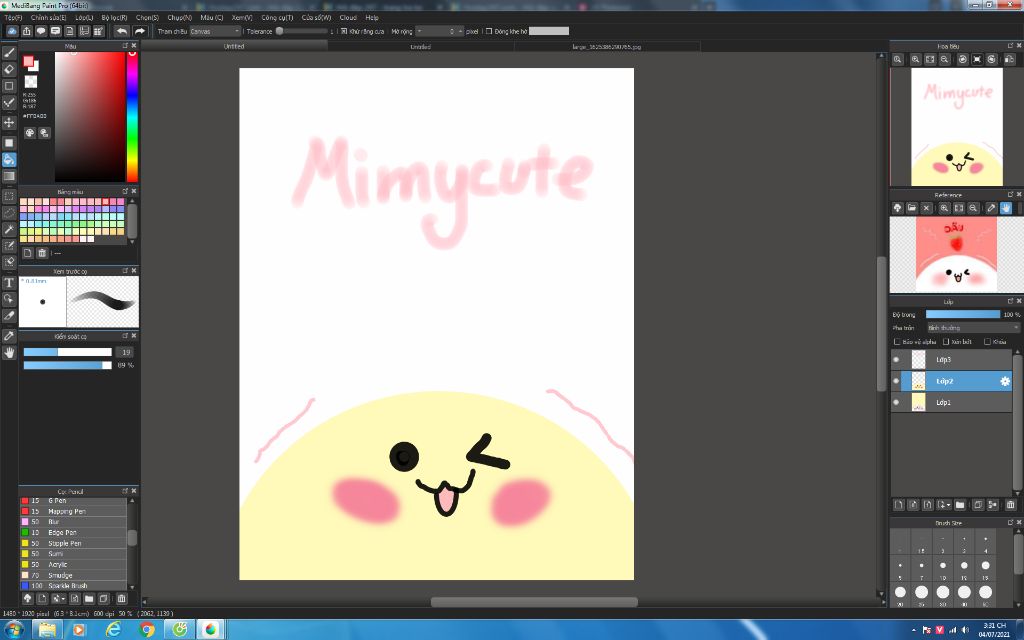Select the Eraser tool
1024x640 pixels.
9,69
